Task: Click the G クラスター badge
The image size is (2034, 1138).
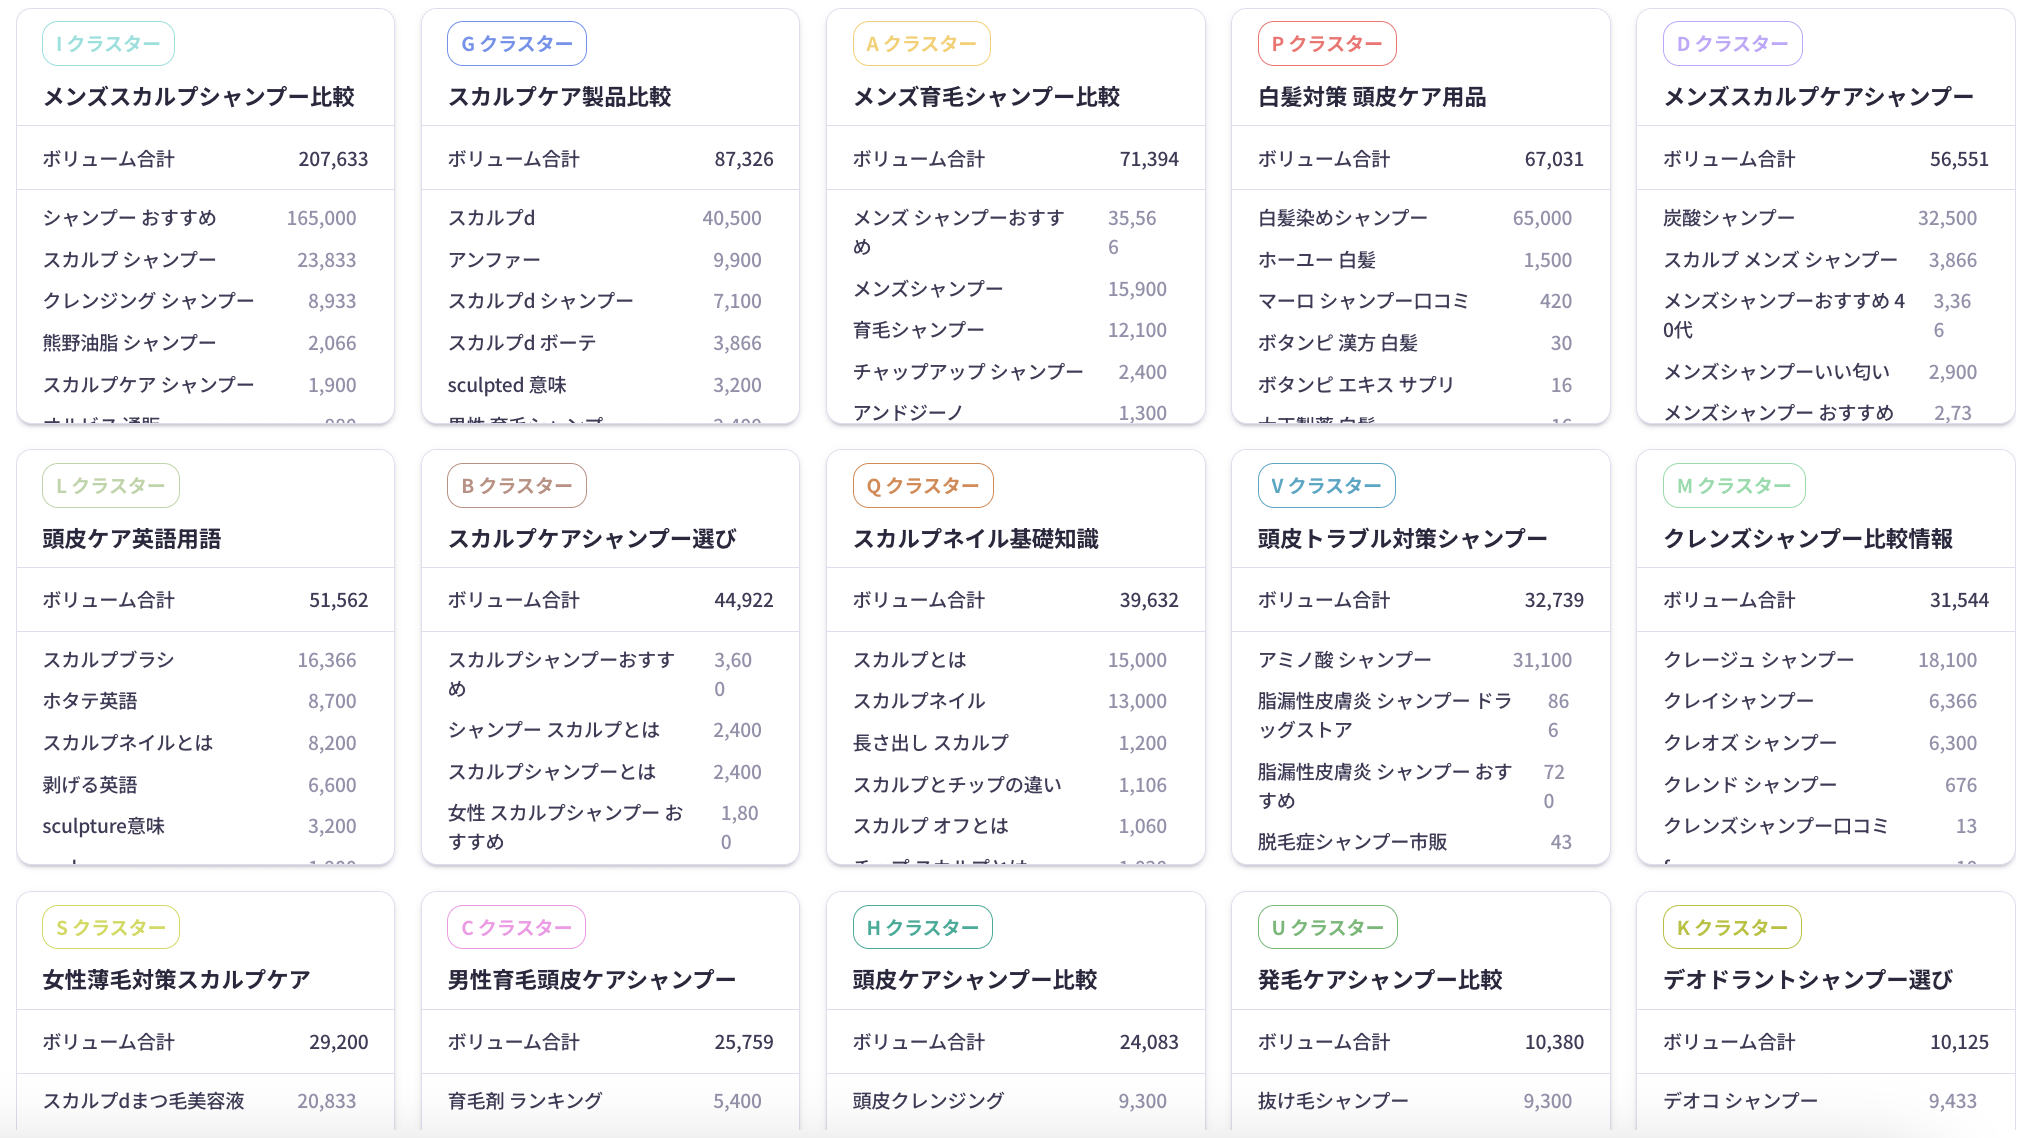Action: [x=516, y=44]
